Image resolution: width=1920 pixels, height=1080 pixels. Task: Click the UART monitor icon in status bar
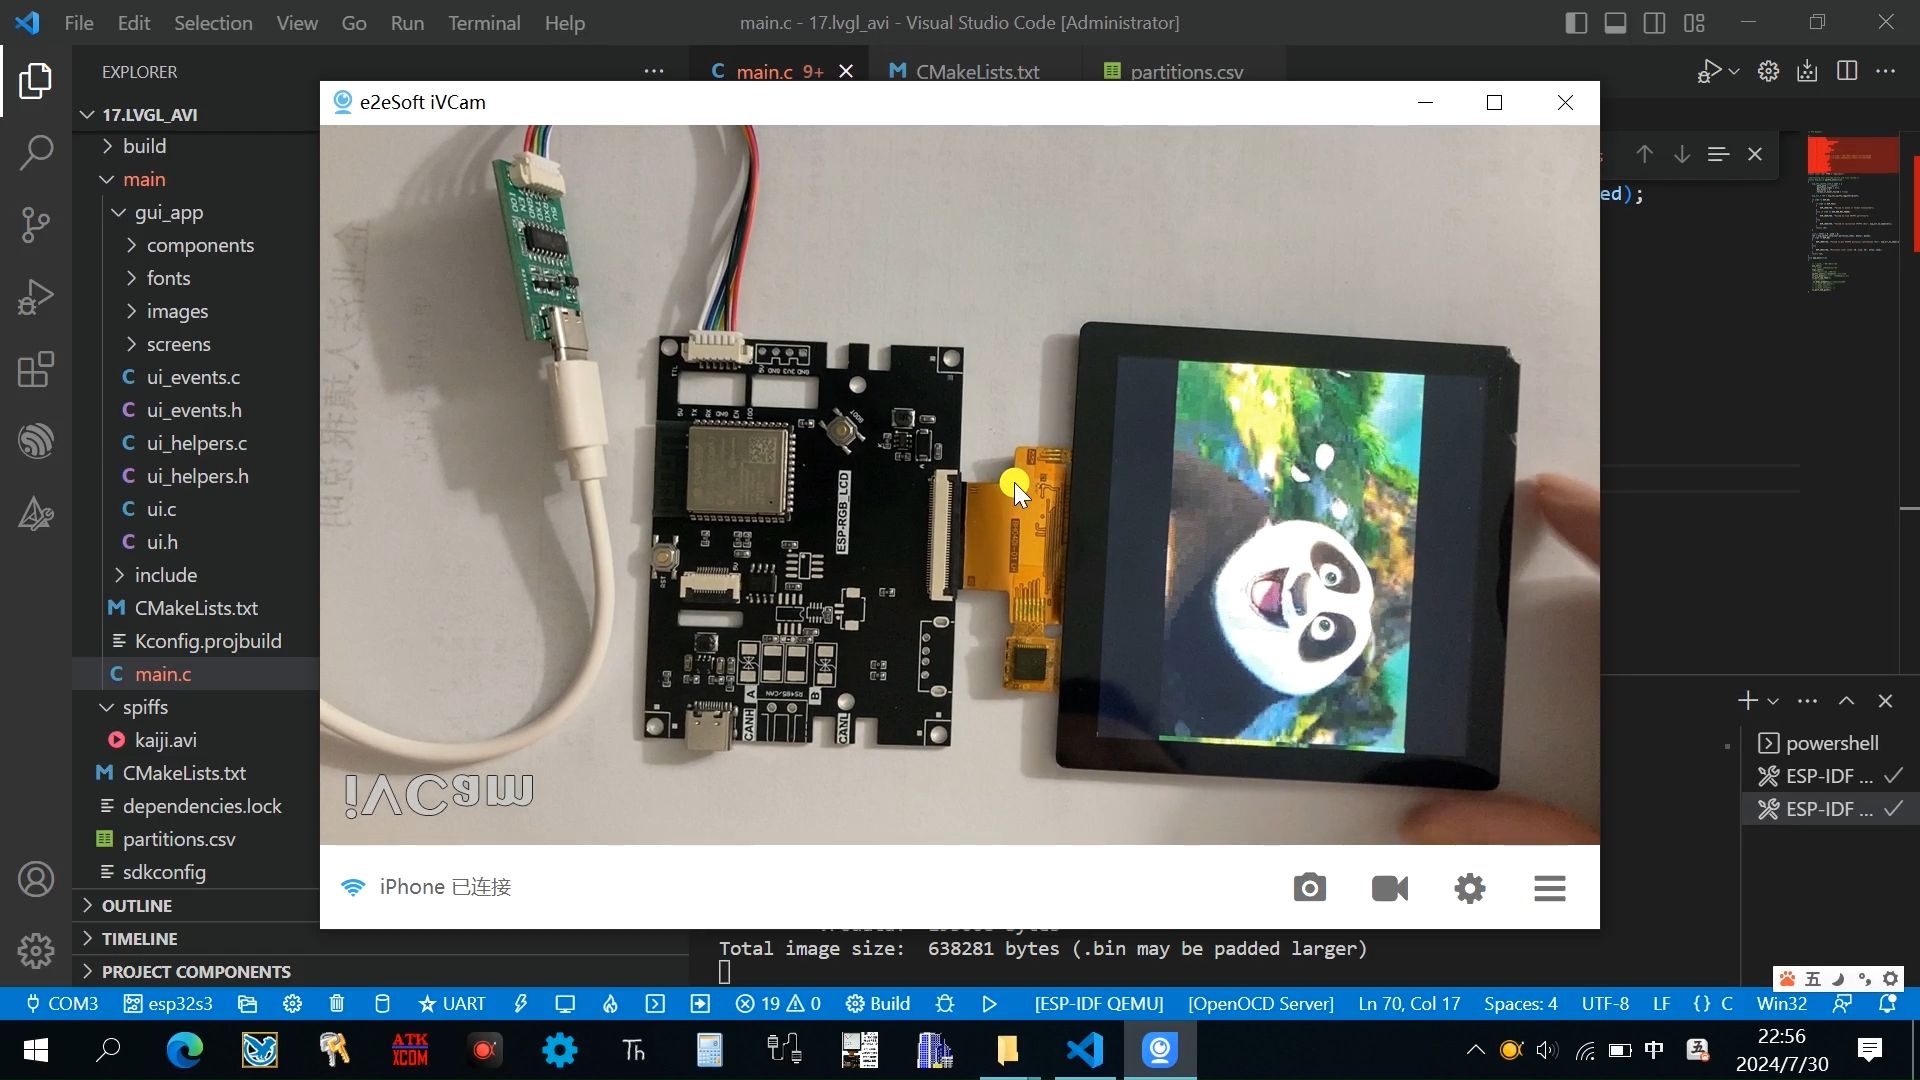tap(564, 1004)
